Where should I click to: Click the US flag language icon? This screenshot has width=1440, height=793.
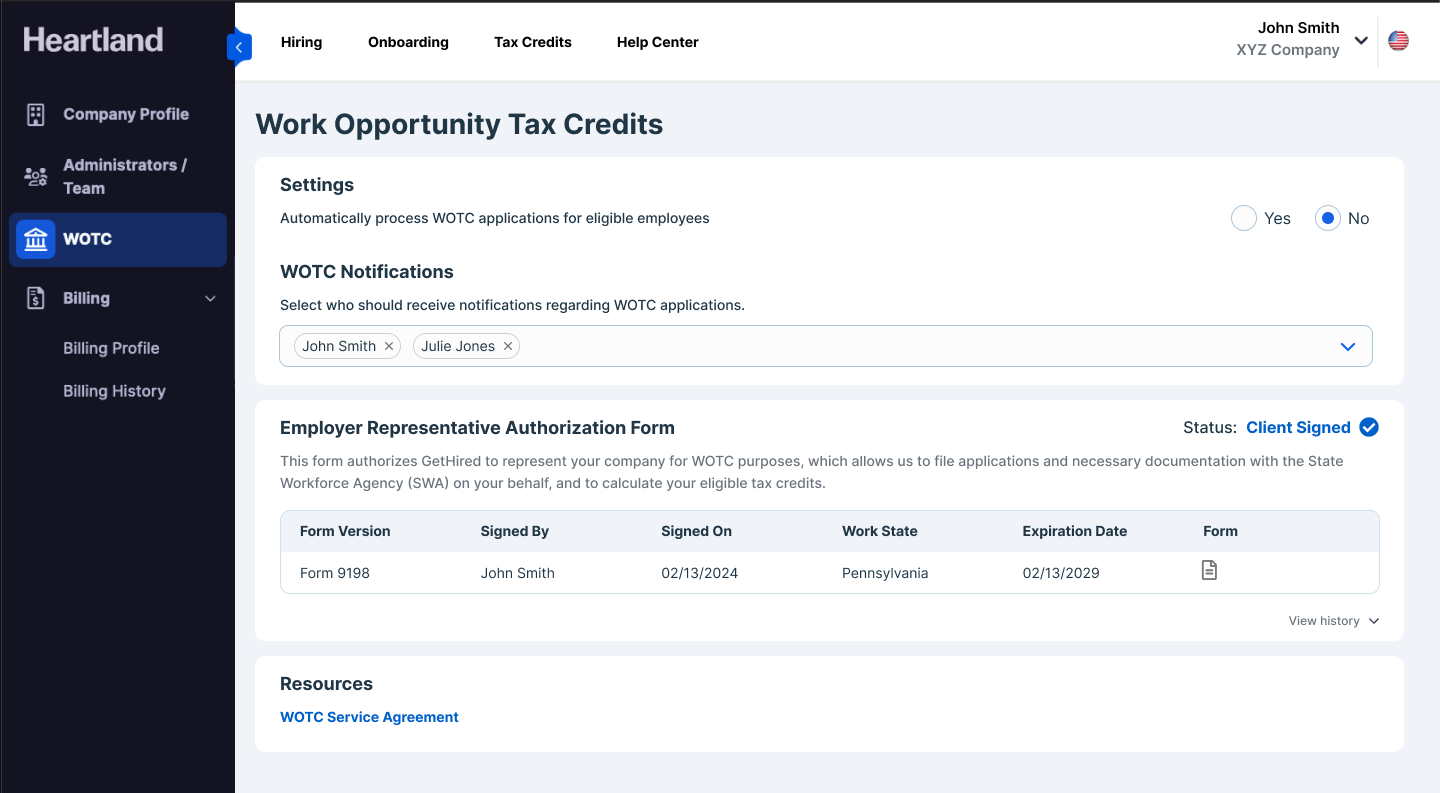(1398, 41)
